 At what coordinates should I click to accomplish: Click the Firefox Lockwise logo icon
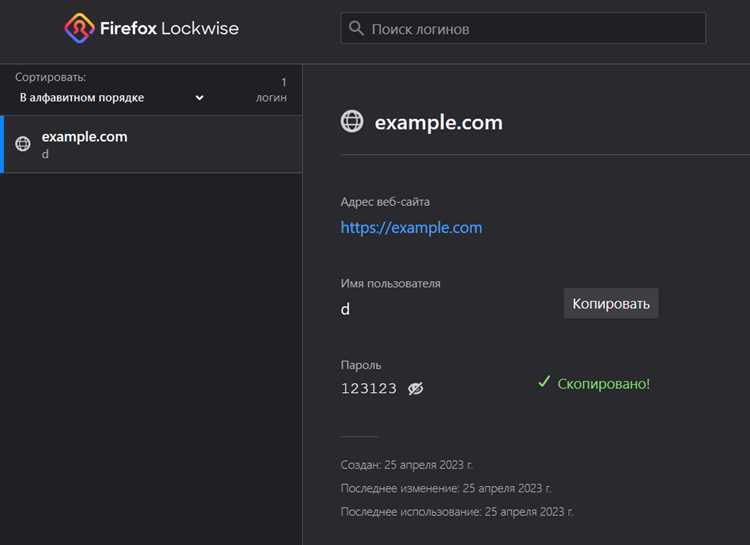(x=79, y=28)
